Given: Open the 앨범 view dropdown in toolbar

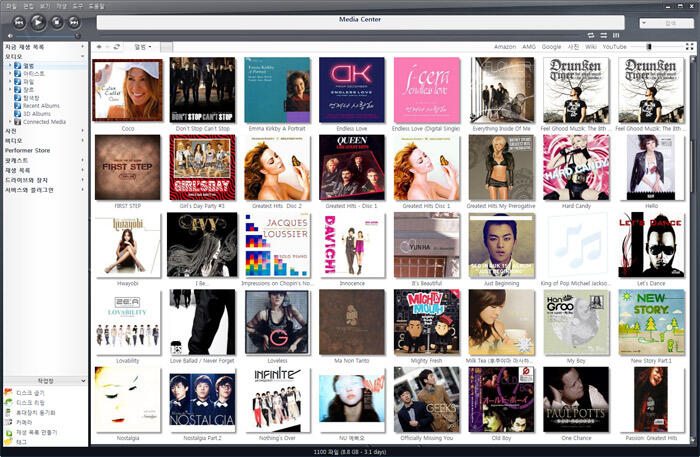Looking at the screenshot, I should click(143, 47).
